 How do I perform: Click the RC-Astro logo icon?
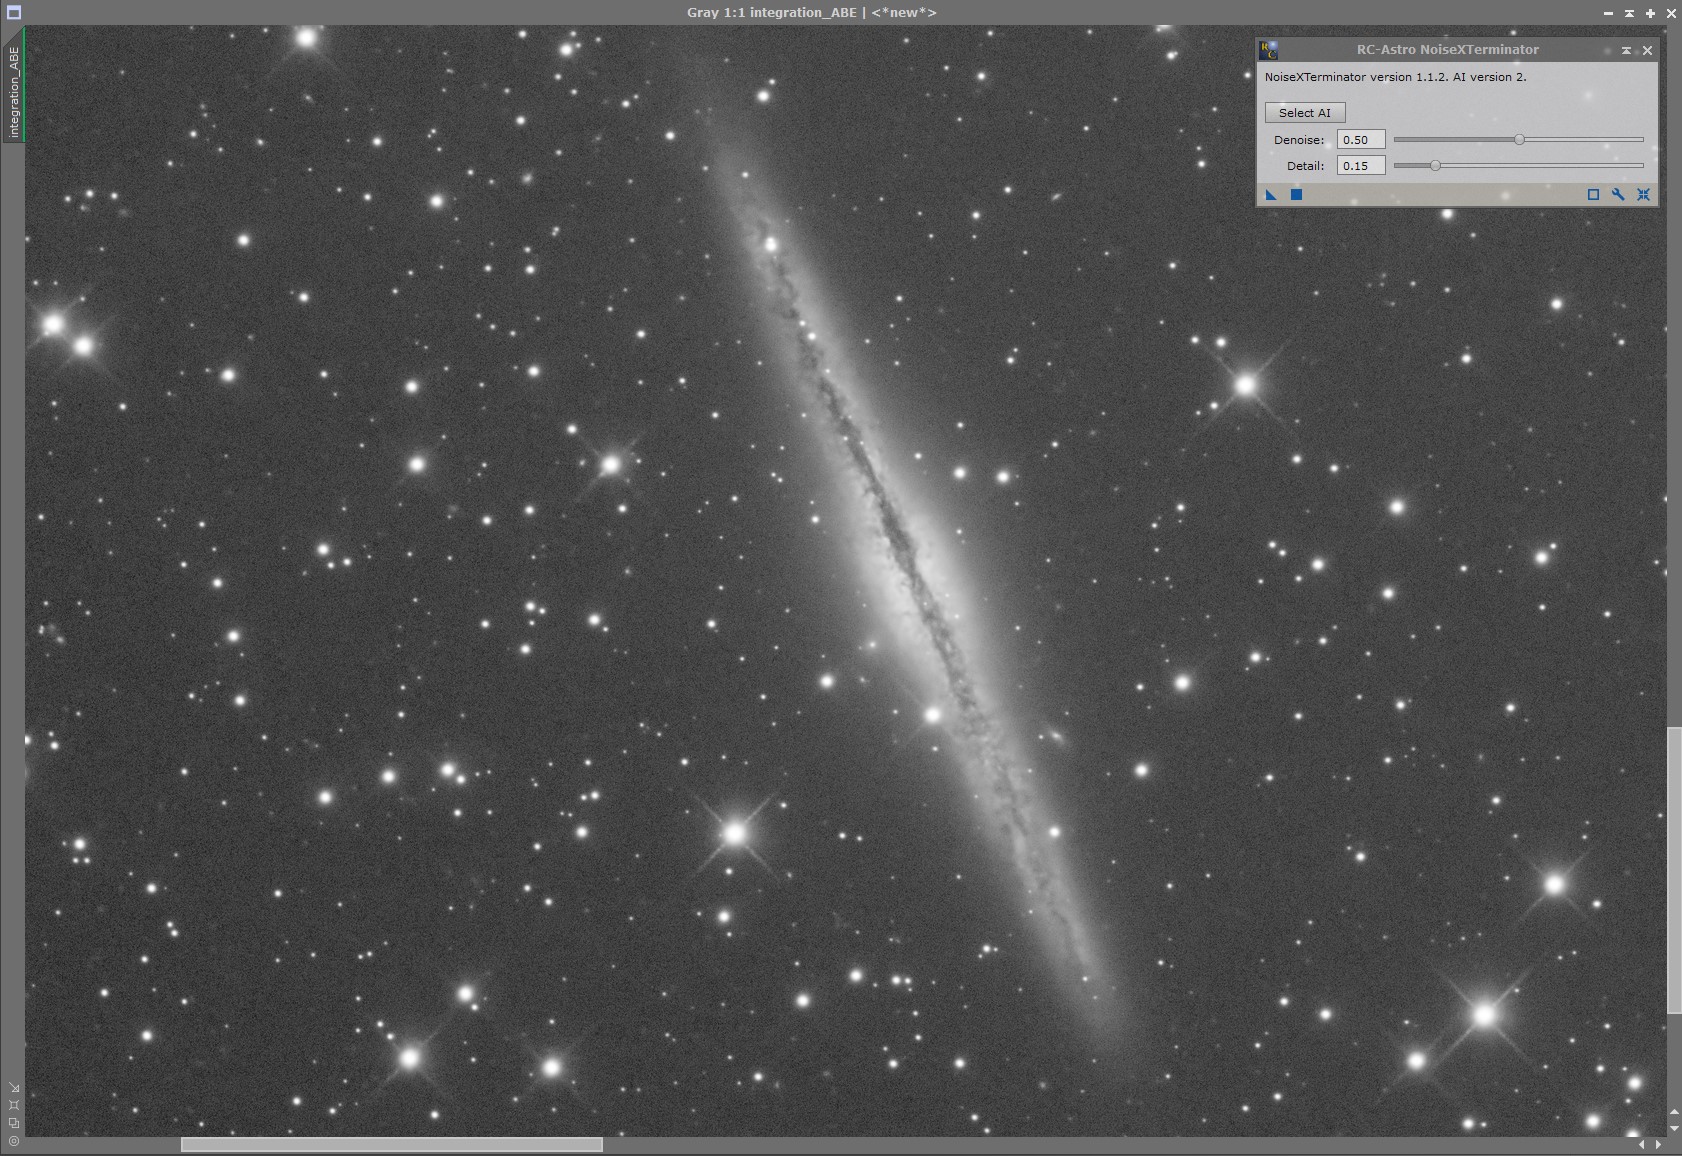click(x=1268, y=50)
